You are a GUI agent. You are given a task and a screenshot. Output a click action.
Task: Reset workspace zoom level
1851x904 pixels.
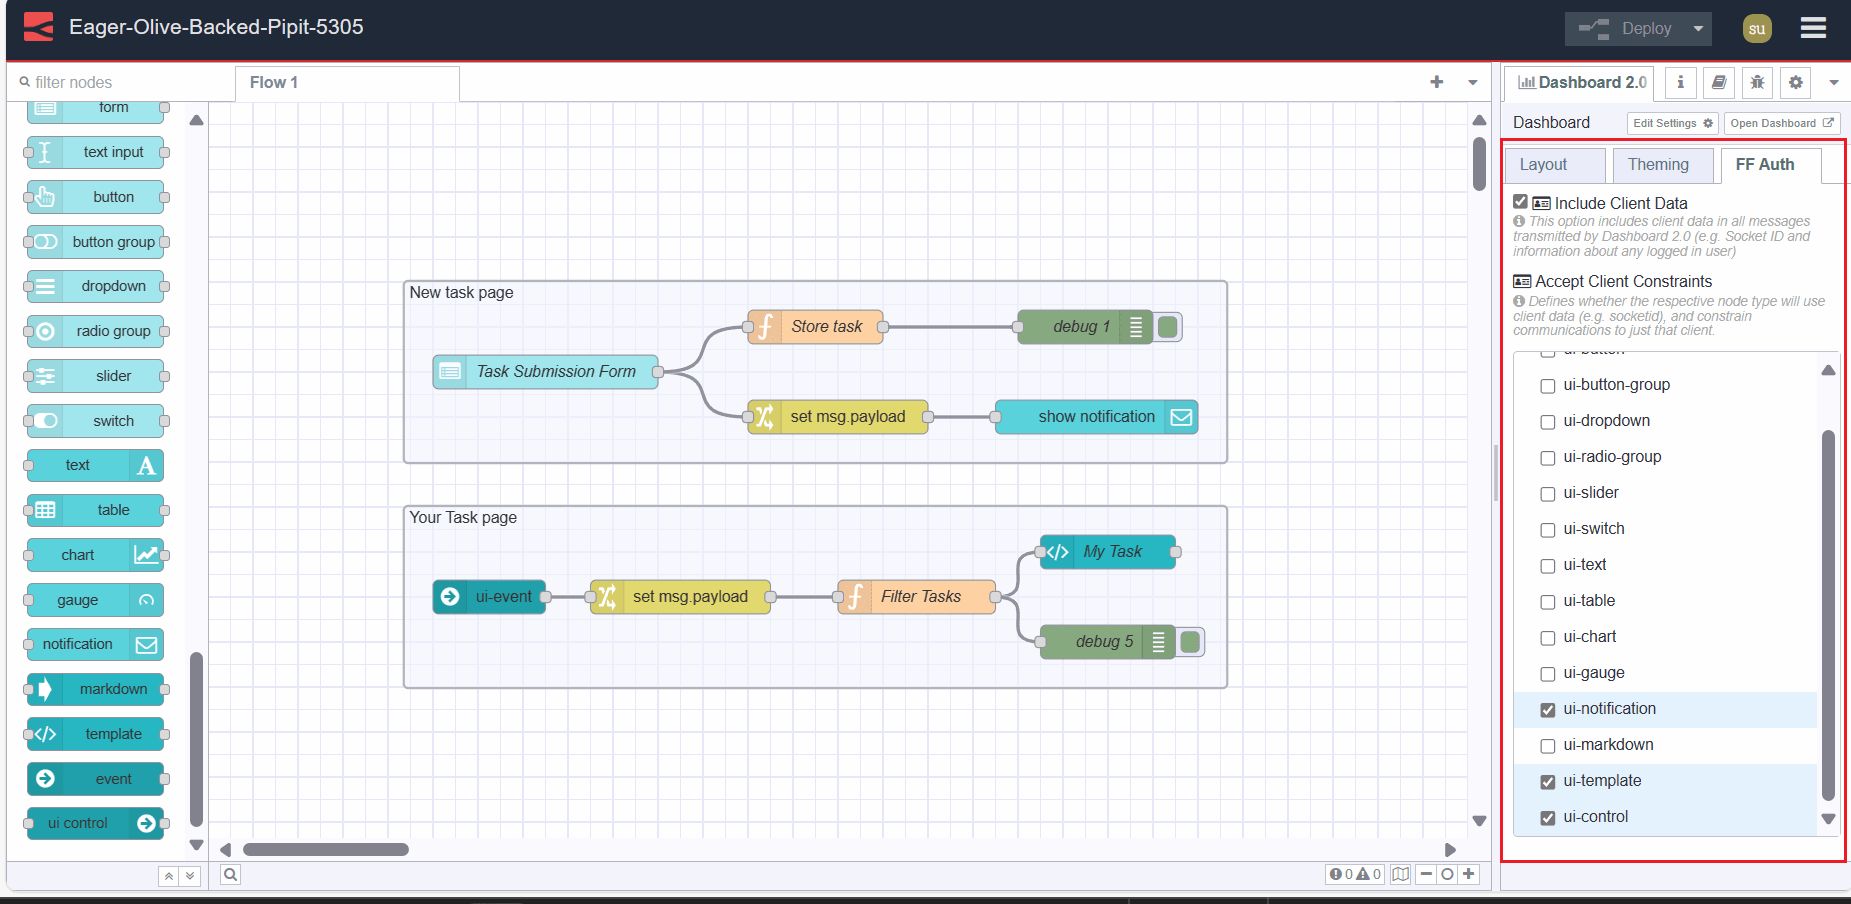click(x=1447, y=874)
